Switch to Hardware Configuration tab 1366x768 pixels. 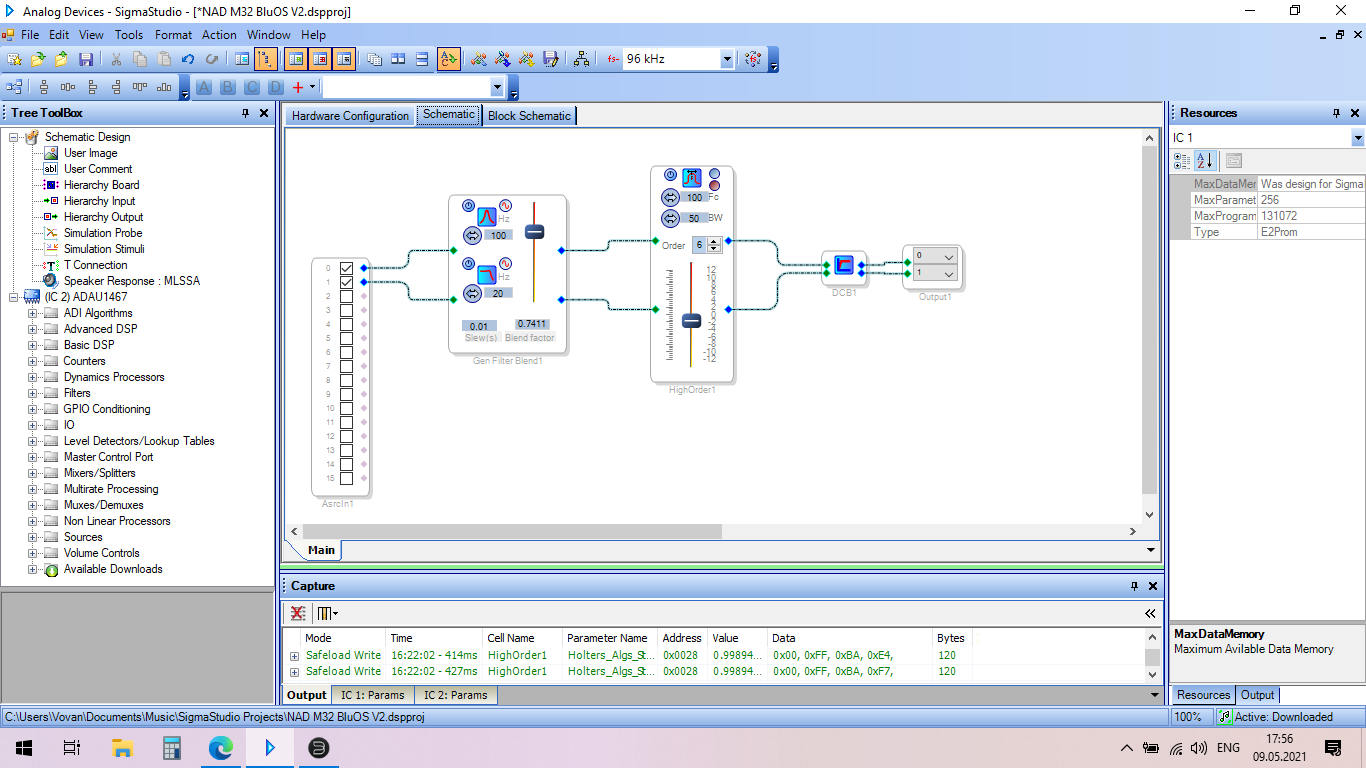[x=350, y=116]
